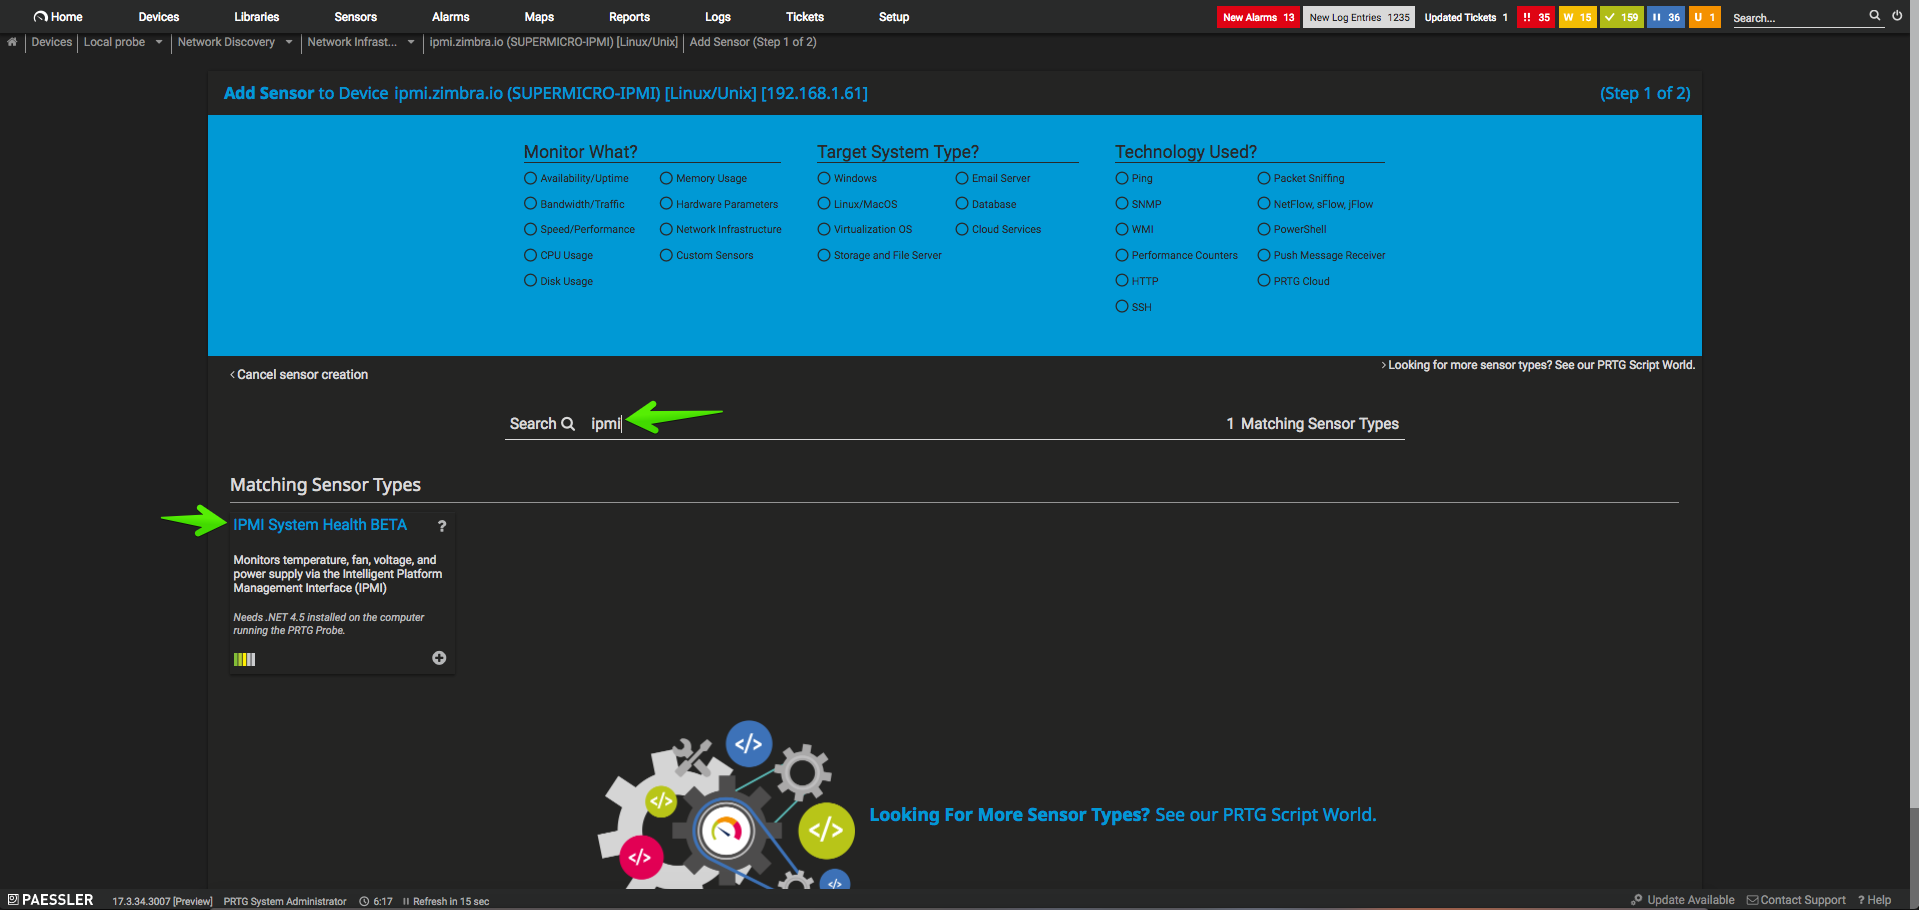Expand the Network Infrast... breadcrumb dropdown arrow
Image resolution: width=1919 pixels, height=910 pixels.
coord(411,42)
